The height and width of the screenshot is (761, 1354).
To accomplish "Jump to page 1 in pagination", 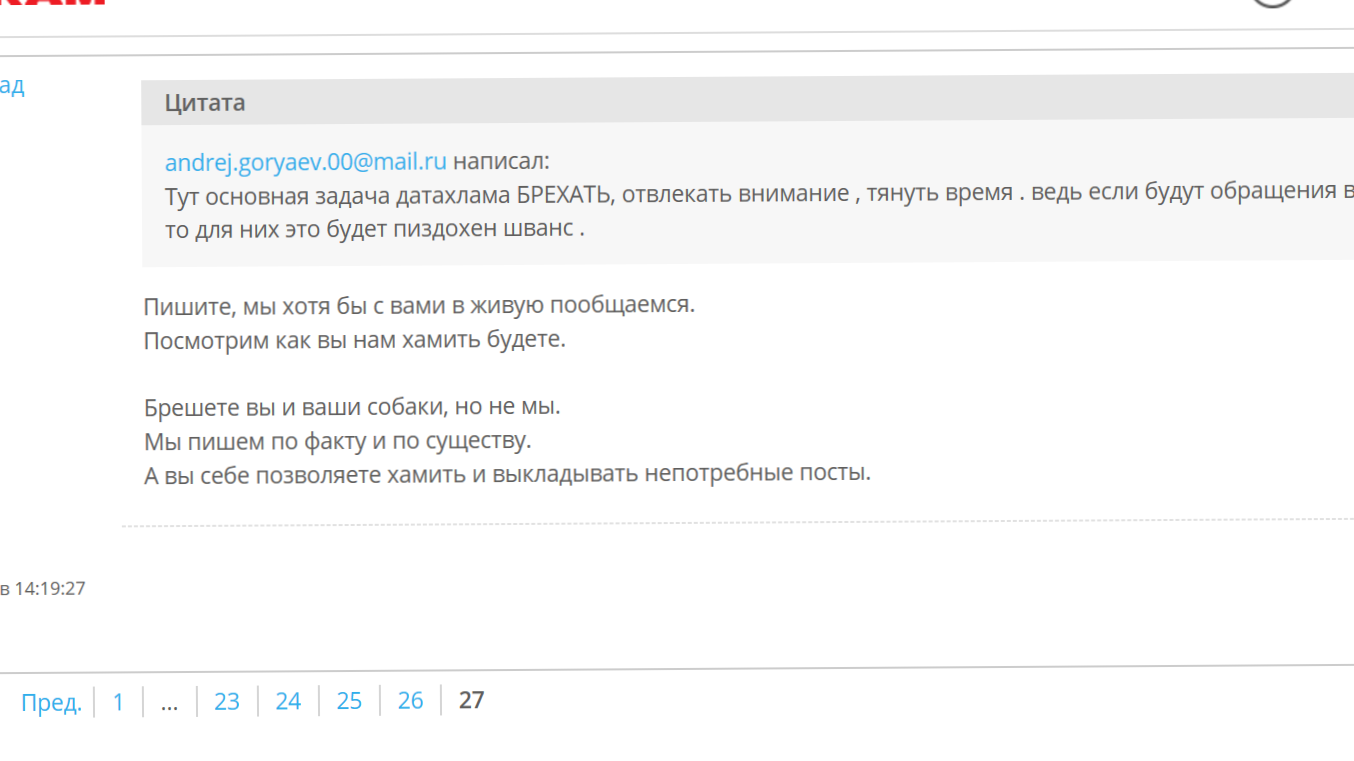I will coord(118,702).
